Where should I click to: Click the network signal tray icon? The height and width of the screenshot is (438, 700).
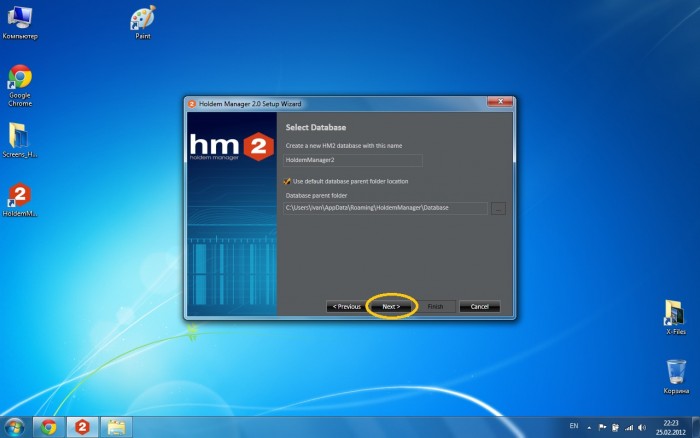629,428
